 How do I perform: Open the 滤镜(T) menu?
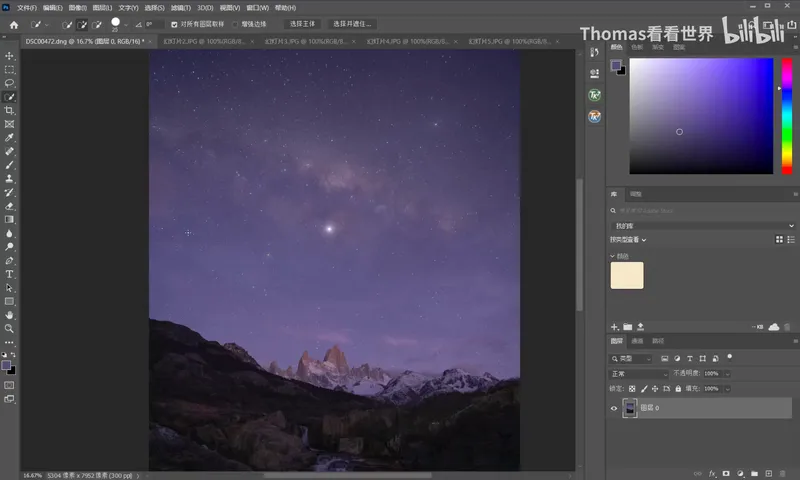pos(181,8)
